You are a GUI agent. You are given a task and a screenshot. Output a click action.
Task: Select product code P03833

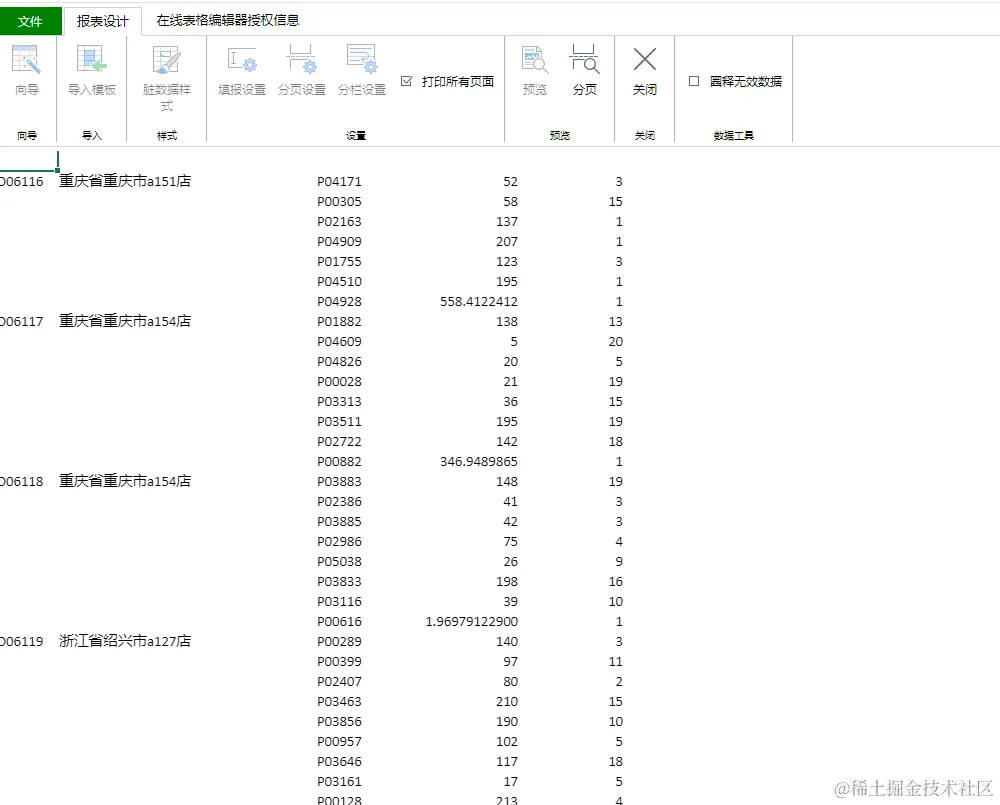click(339, 582)
